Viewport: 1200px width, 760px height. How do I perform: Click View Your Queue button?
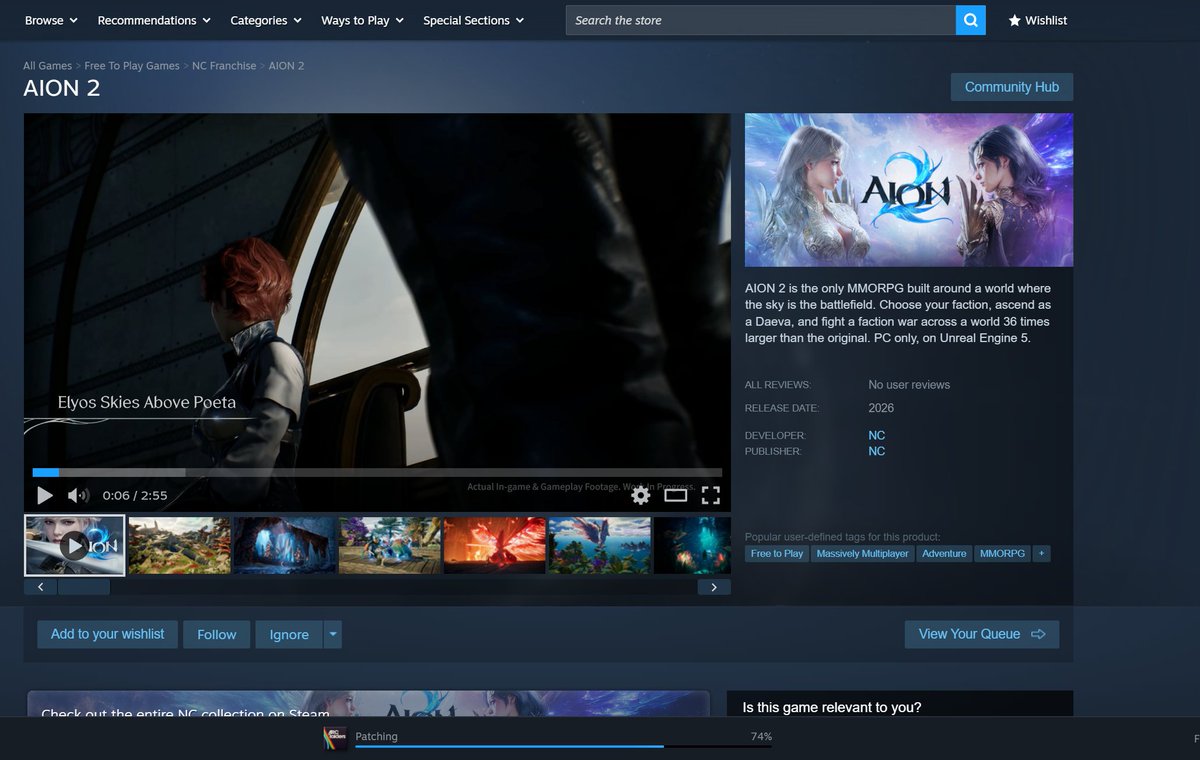pos(982,634)
